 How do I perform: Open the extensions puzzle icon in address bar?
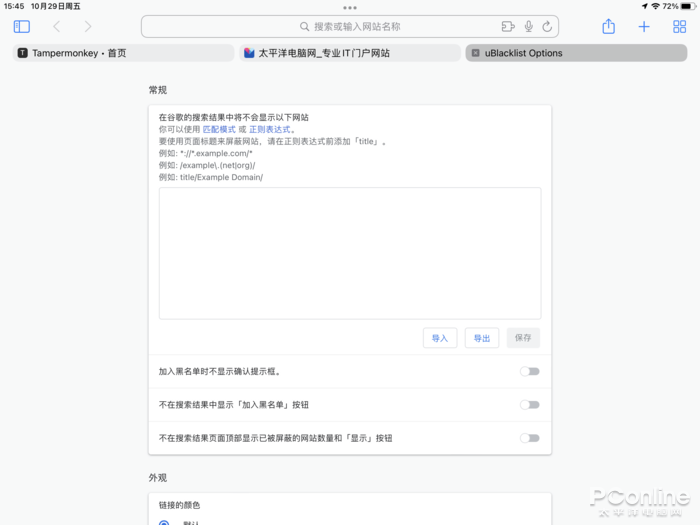coord(508,27)
